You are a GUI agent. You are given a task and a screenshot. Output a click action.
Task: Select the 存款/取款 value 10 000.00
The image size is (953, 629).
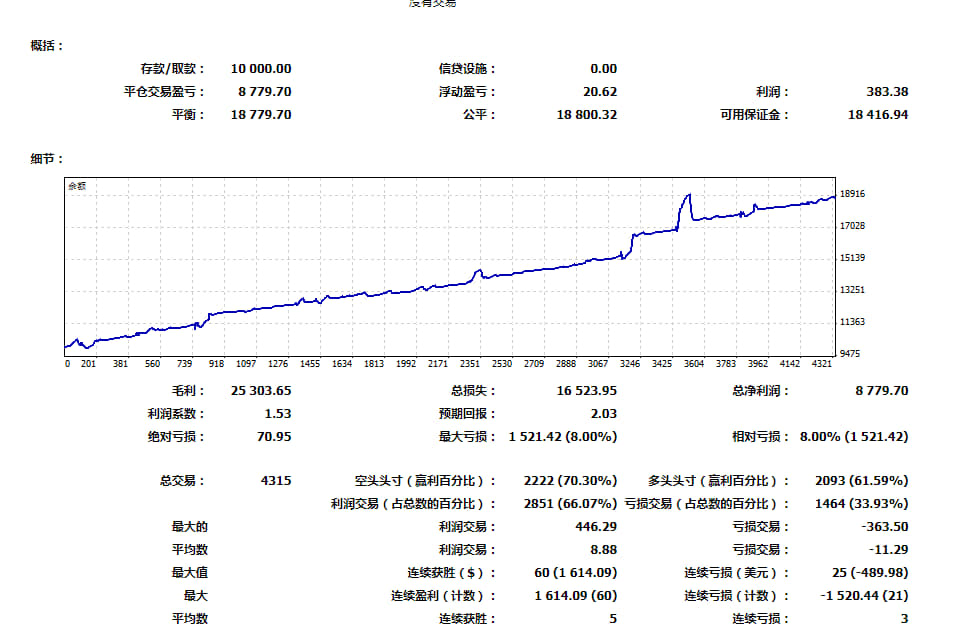(261, 68)
